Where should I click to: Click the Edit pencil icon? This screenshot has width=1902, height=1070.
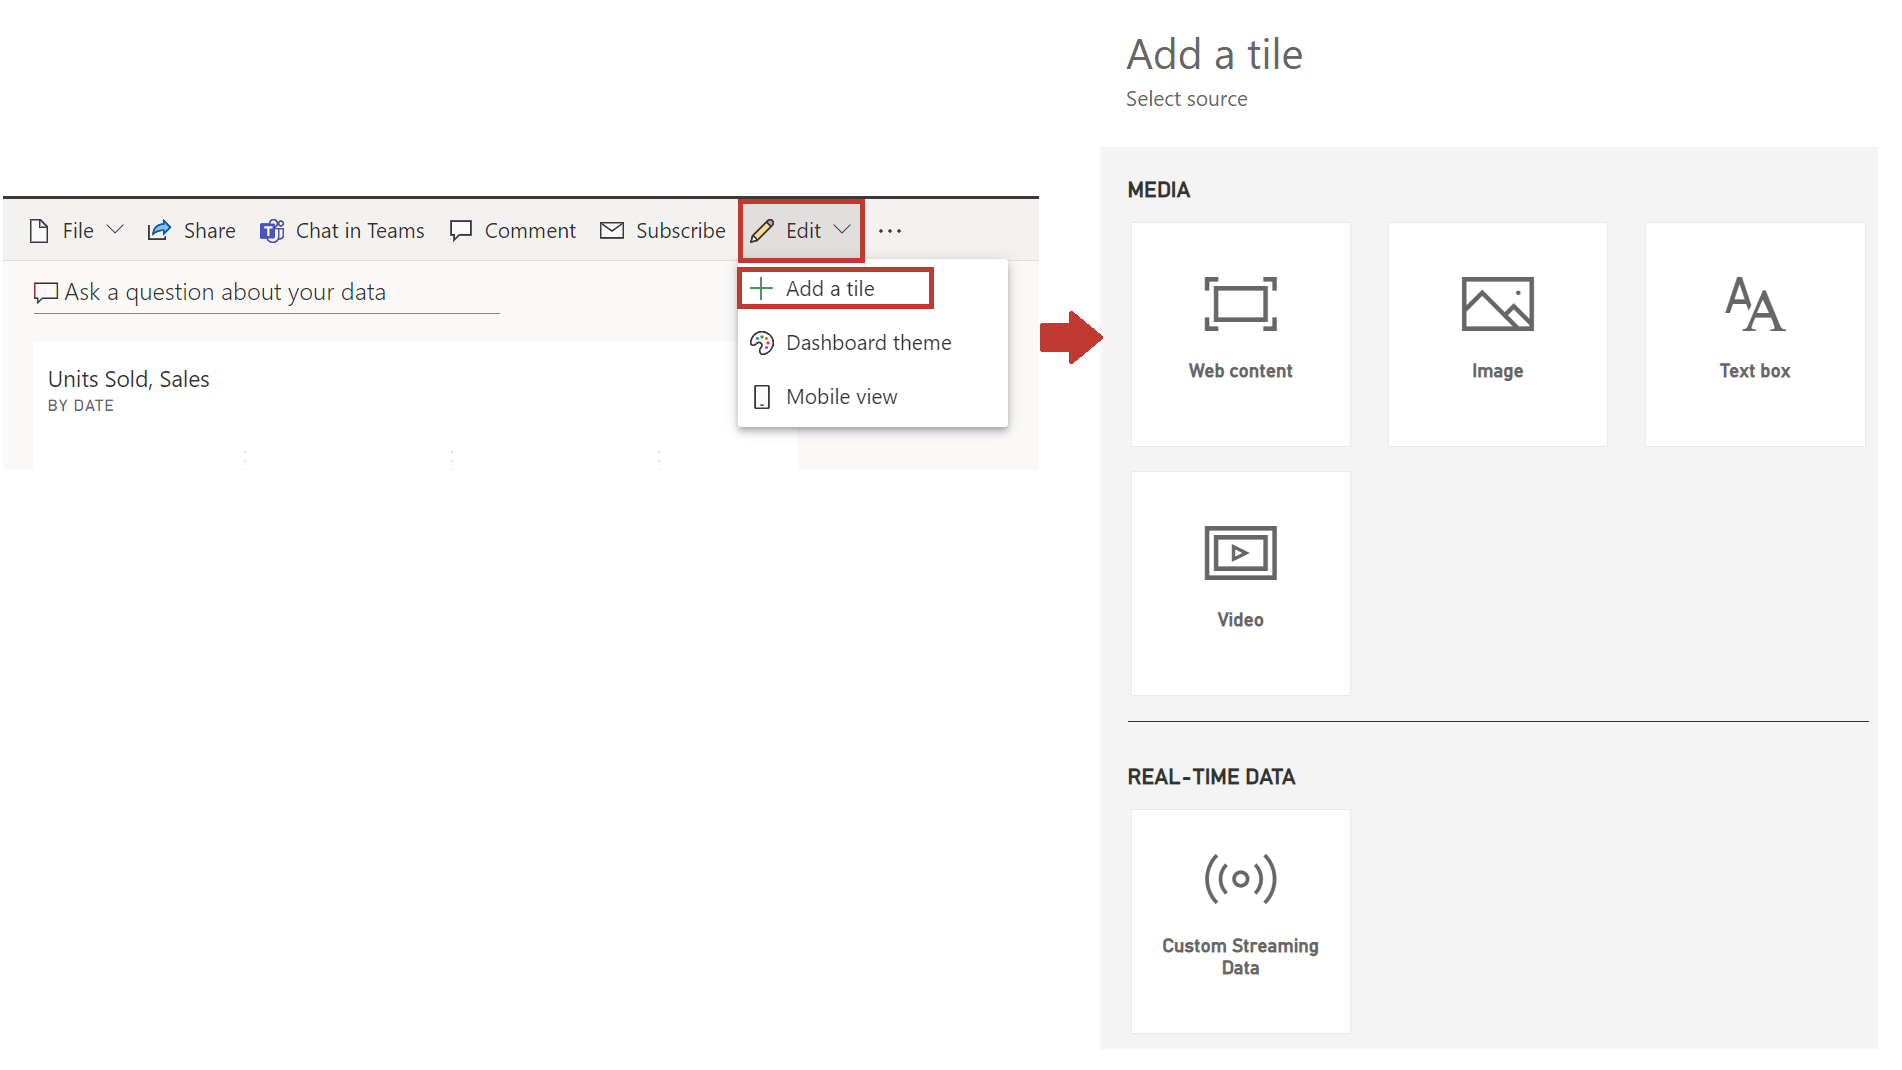click(x=762, y=231)
